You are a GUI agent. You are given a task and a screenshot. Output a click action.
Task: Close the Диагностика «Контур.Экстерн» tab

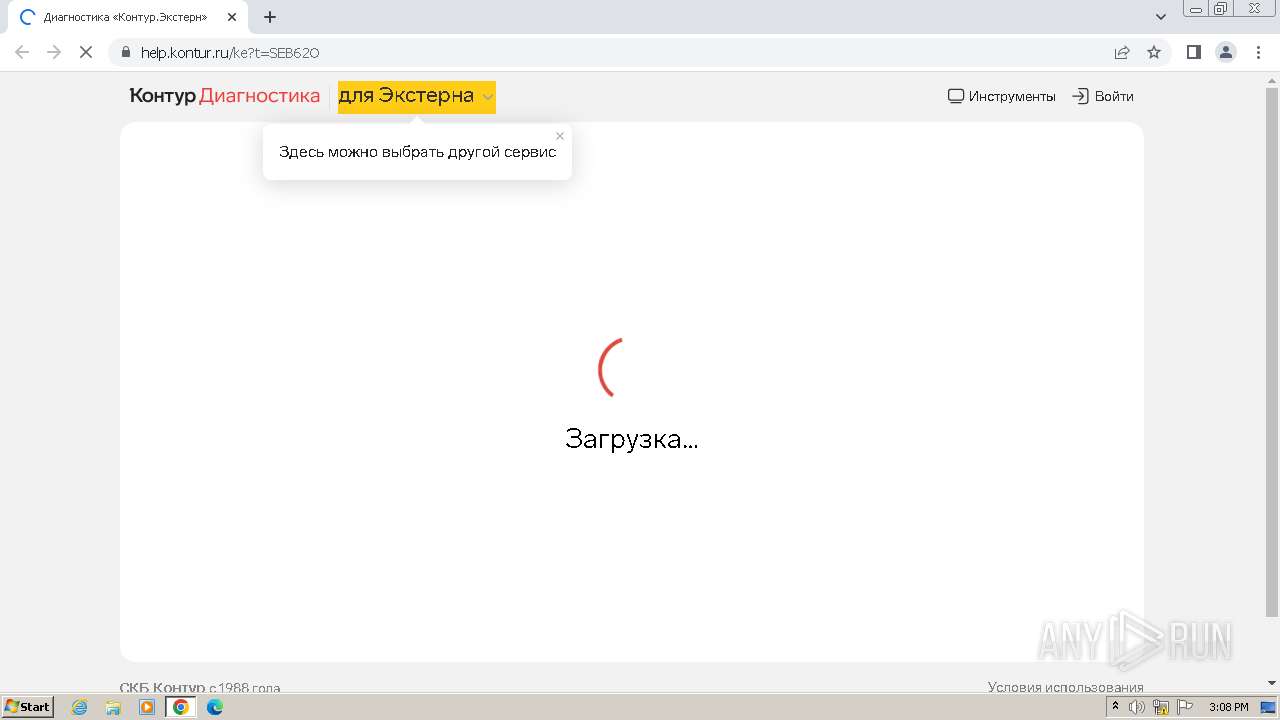pyautogui.click(x=232, y=17)
